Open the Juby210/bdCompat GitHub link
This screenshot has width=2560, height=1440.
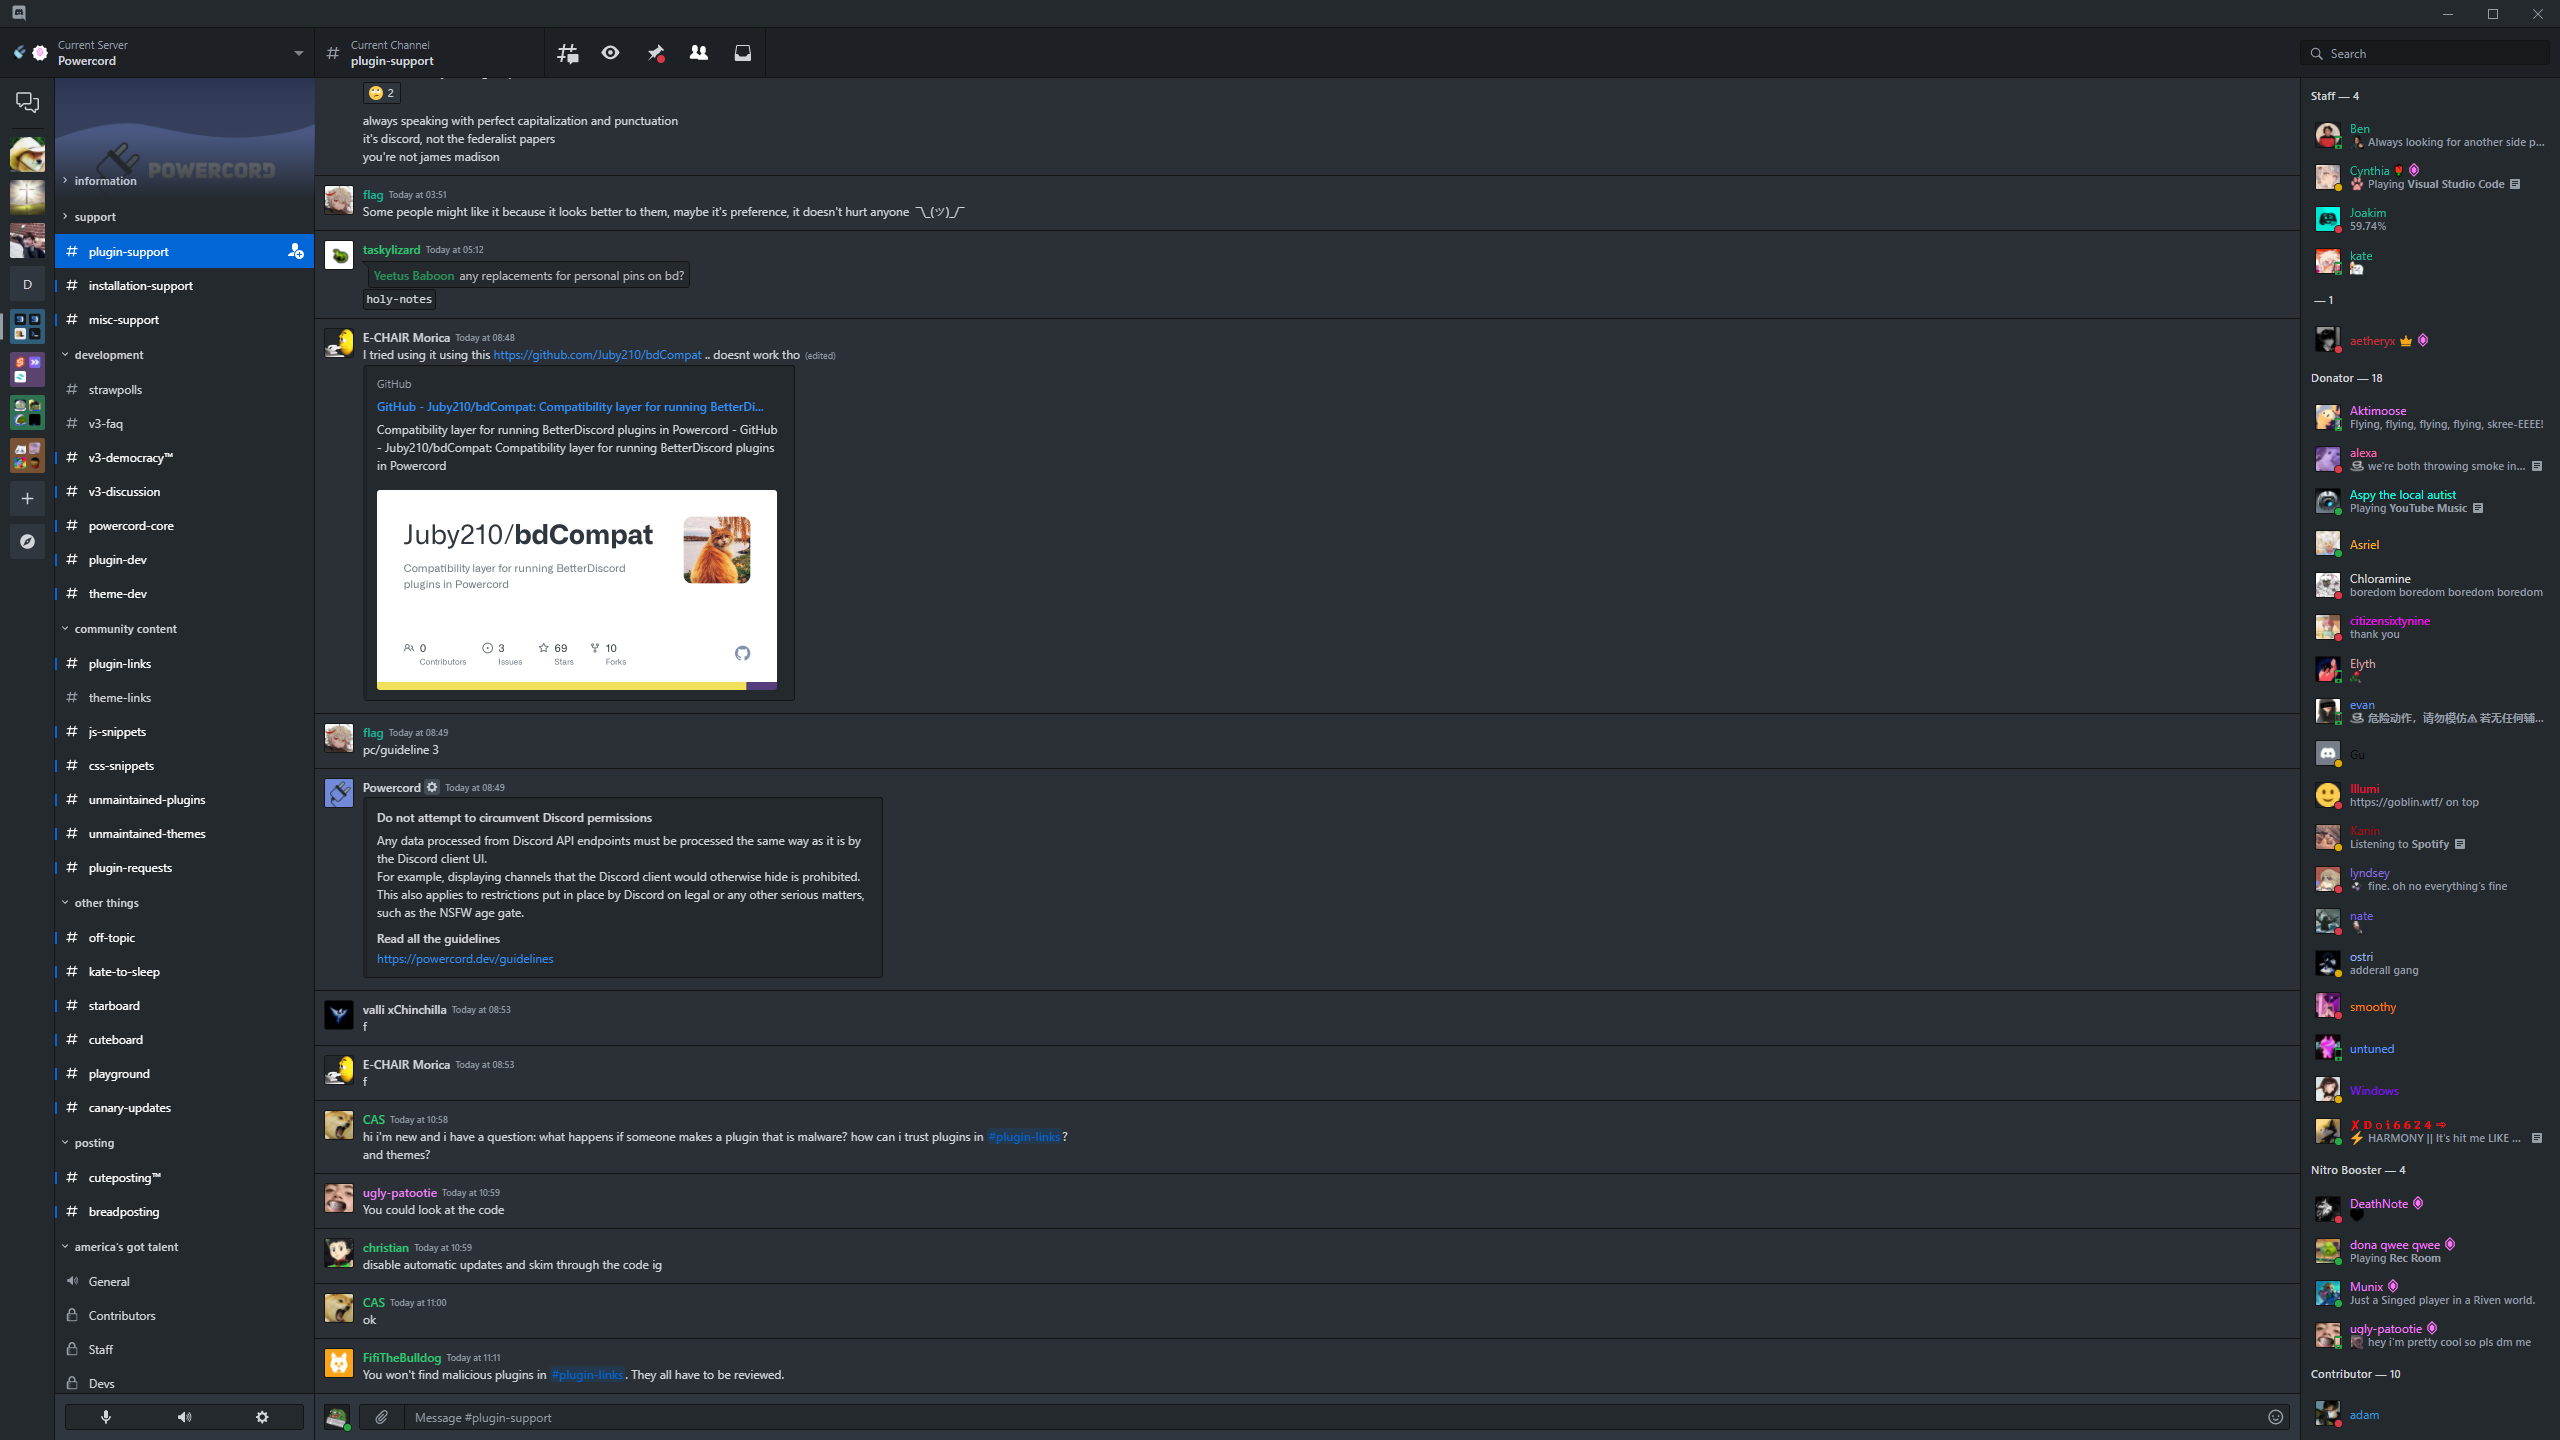(597, 354)
